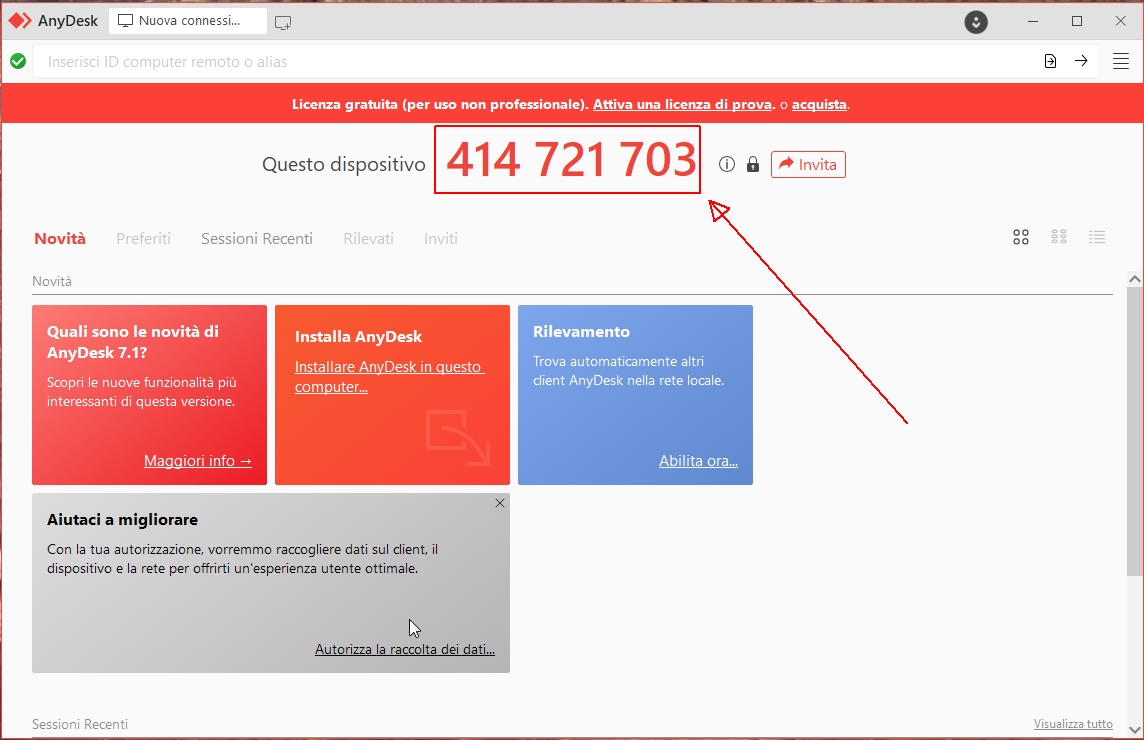This screenshot has width=1144, height=740.
Task: Click the connect arrow icon
Action: pos(1081,61)
